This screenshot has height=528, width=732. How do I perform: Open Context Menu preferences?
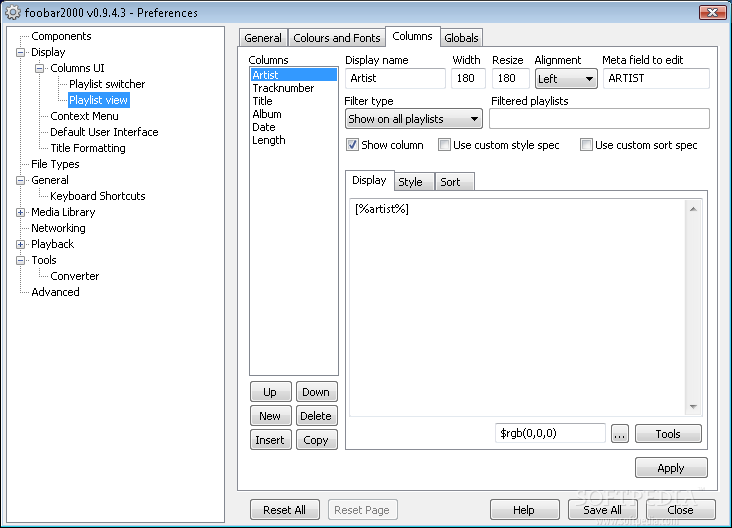(84, 116)
